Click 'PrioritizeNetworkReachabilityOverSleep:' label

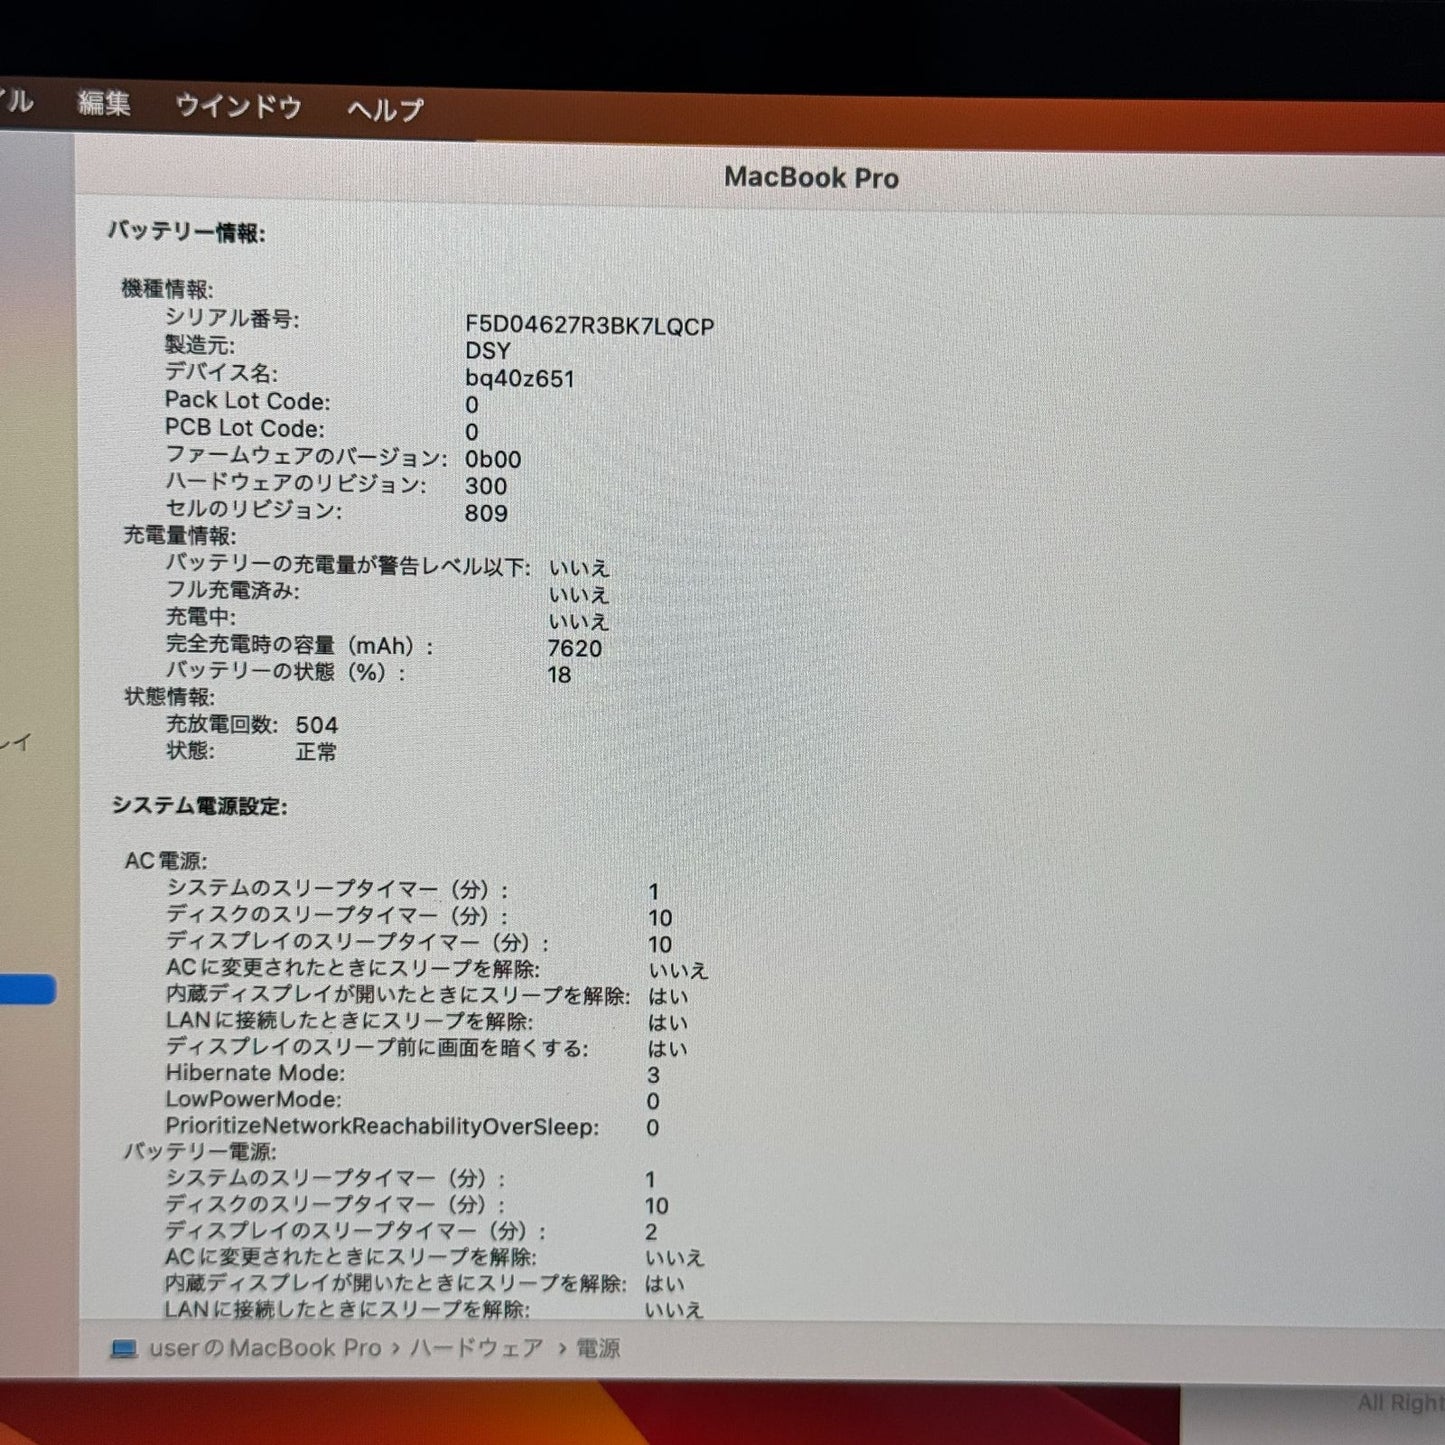pos(382,1127)
